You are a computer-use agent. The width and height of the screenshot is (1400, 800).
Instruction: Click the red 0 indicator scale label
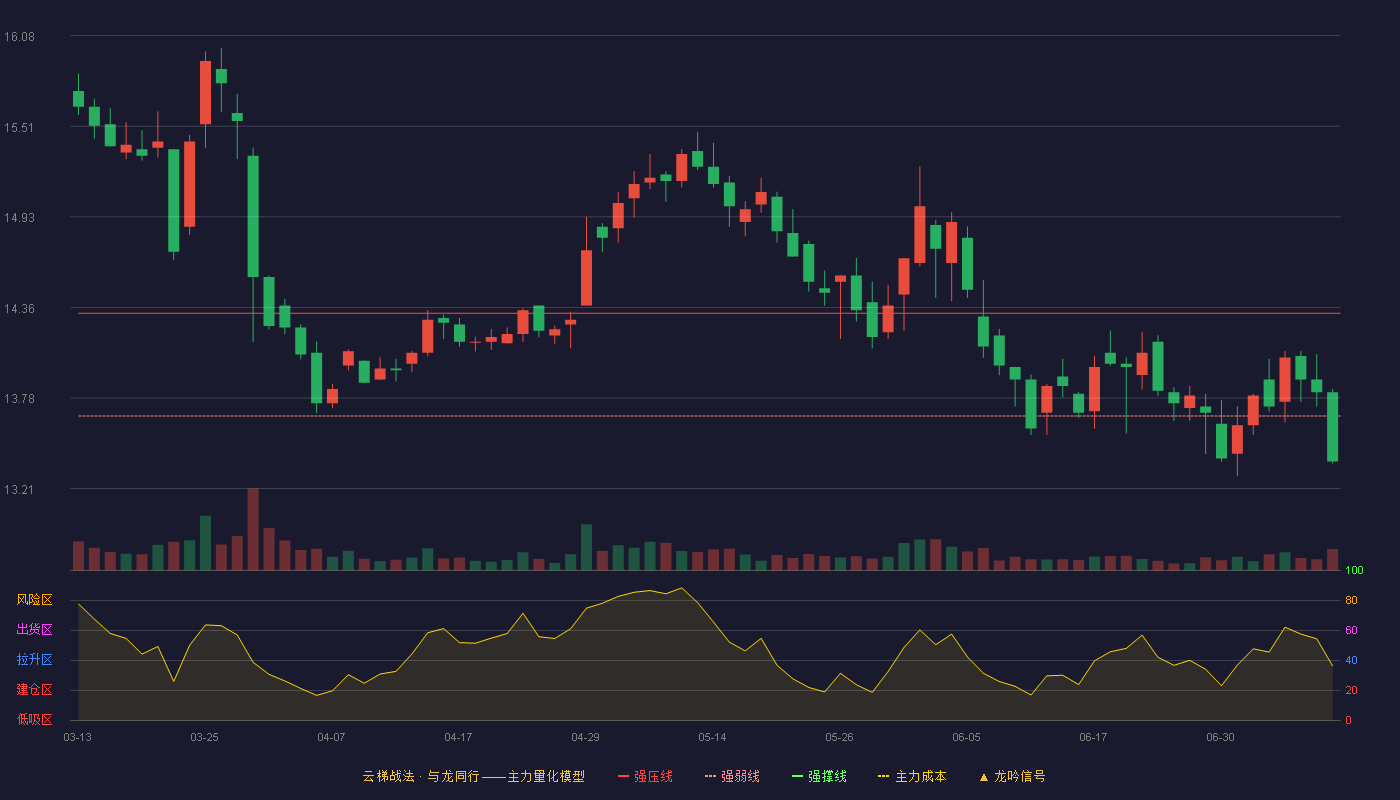[x=1348, y=720]
